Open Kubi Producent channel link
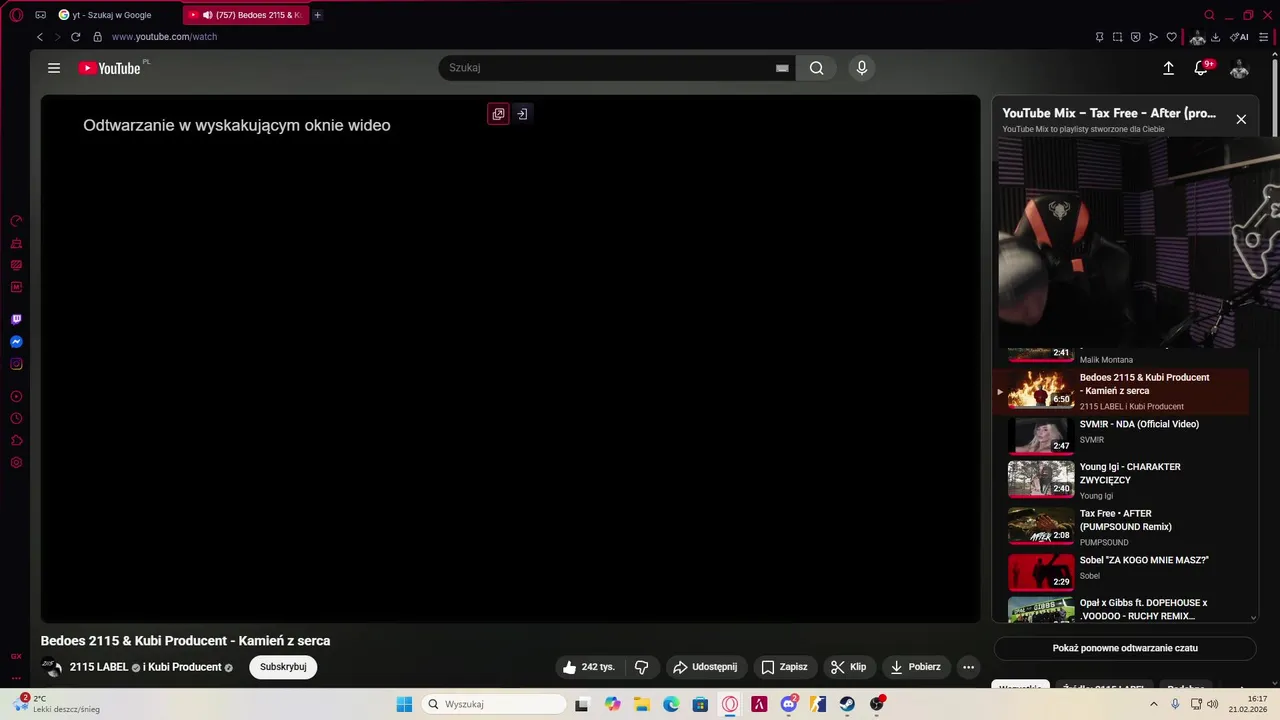 coord(185,667)
